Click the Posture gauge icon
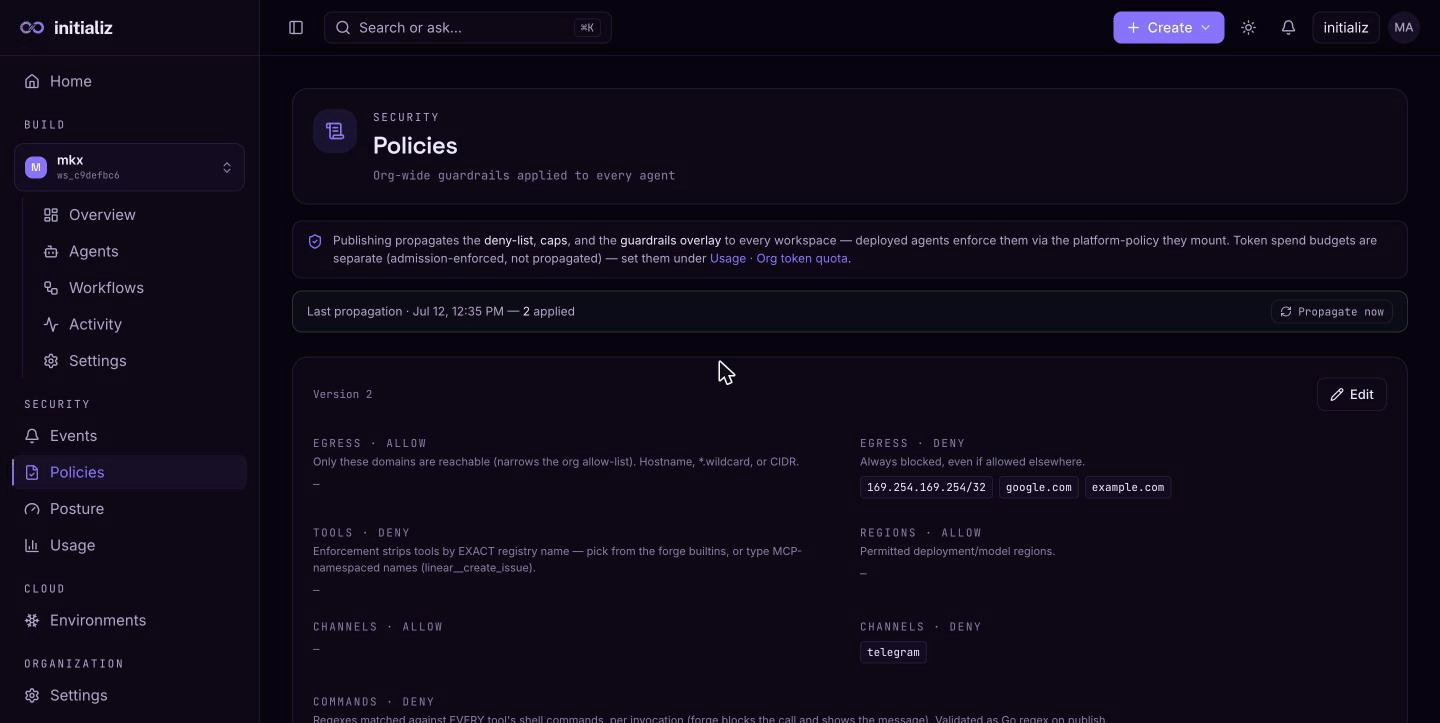Screen dimensions: 1440x723 pos(32,509)
